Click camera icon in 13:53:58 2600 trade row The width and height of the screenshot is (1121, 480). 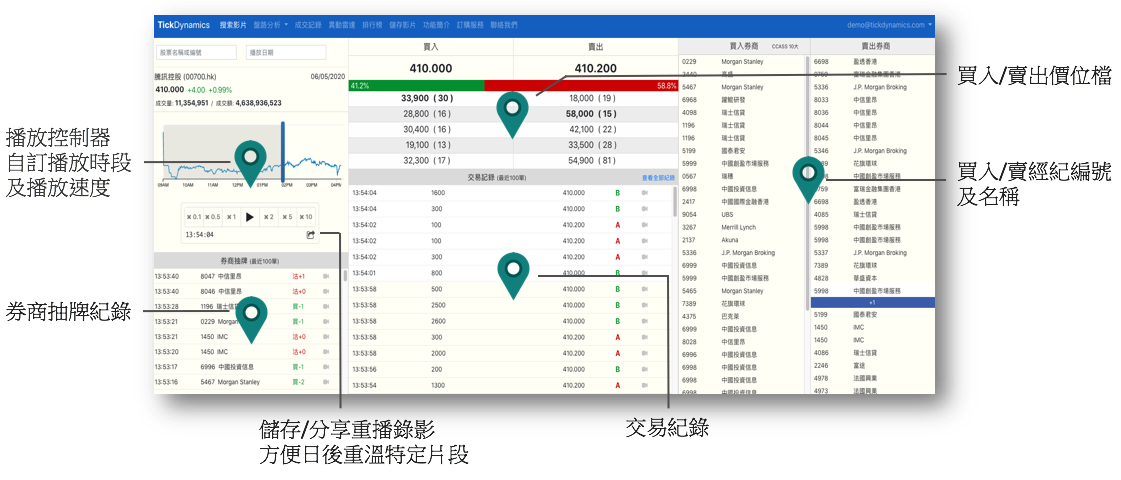pyautogui.click(x=646, y=321)
